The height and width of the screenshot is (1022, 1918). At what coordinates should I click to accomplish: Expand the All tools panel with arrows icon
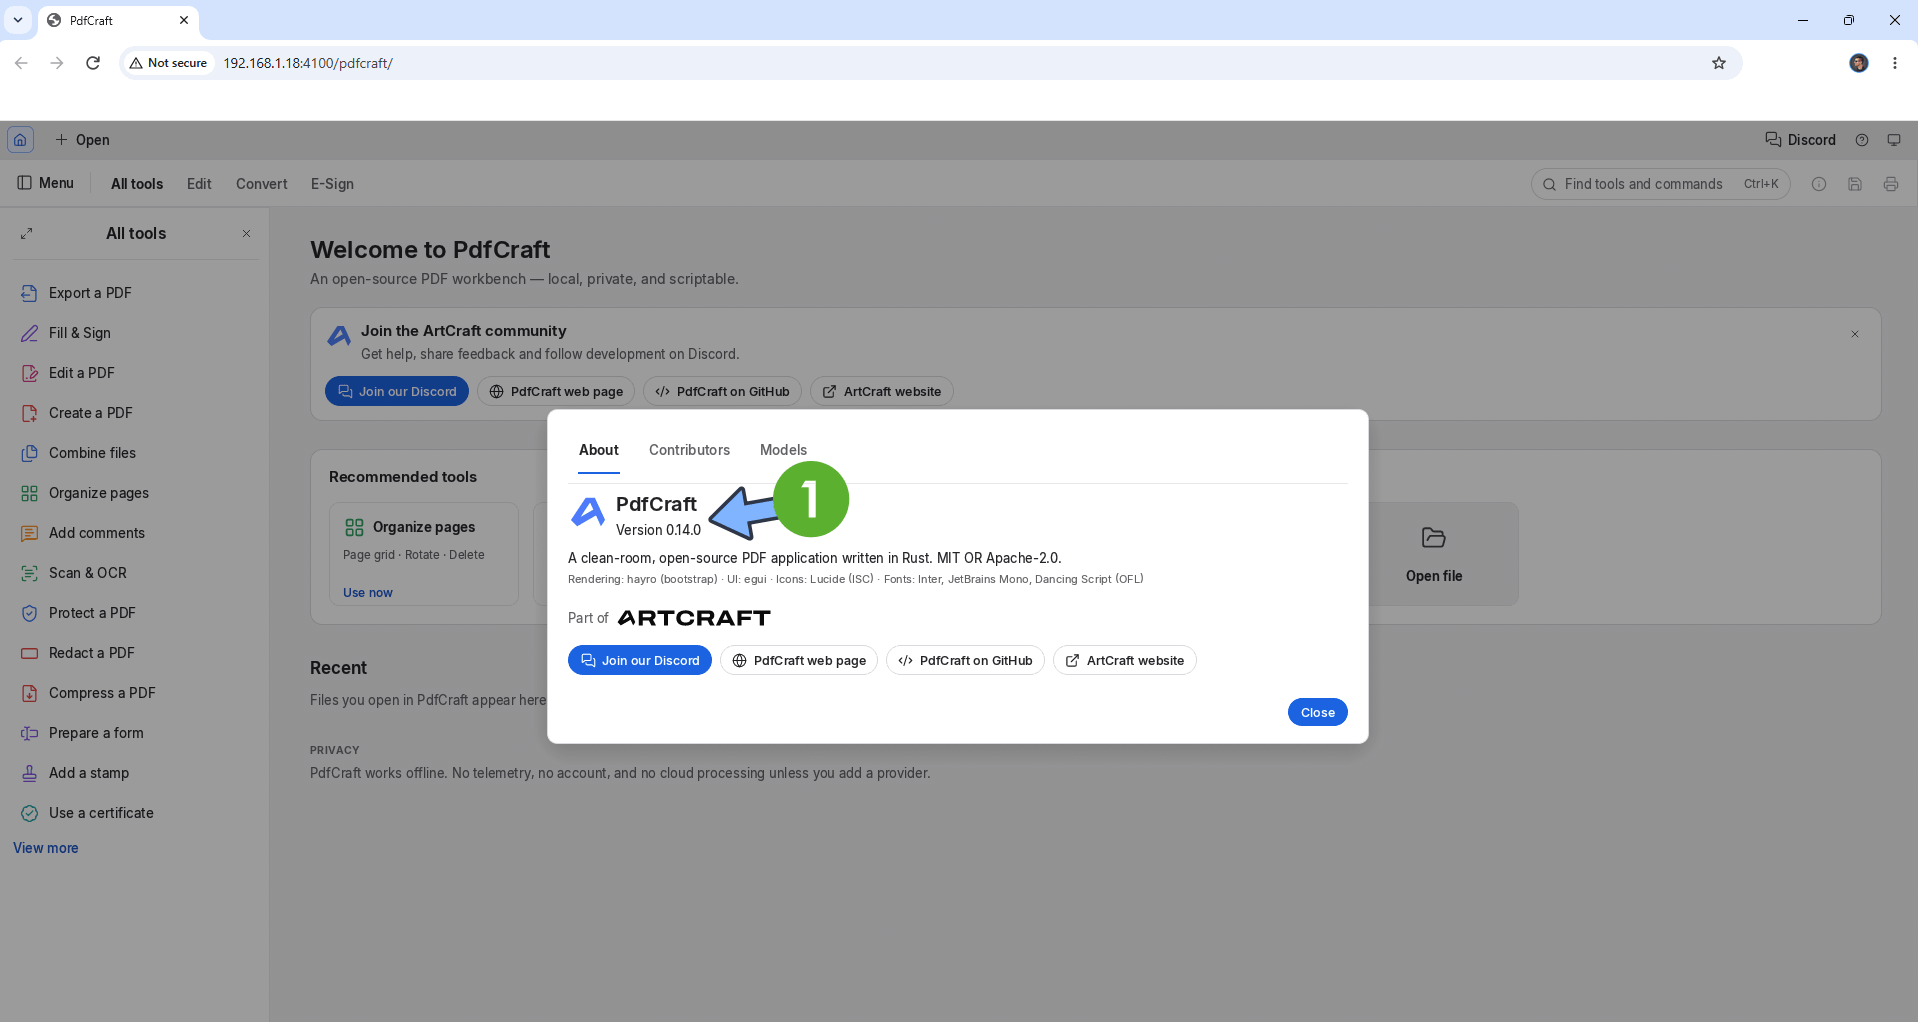coord(27,233)
